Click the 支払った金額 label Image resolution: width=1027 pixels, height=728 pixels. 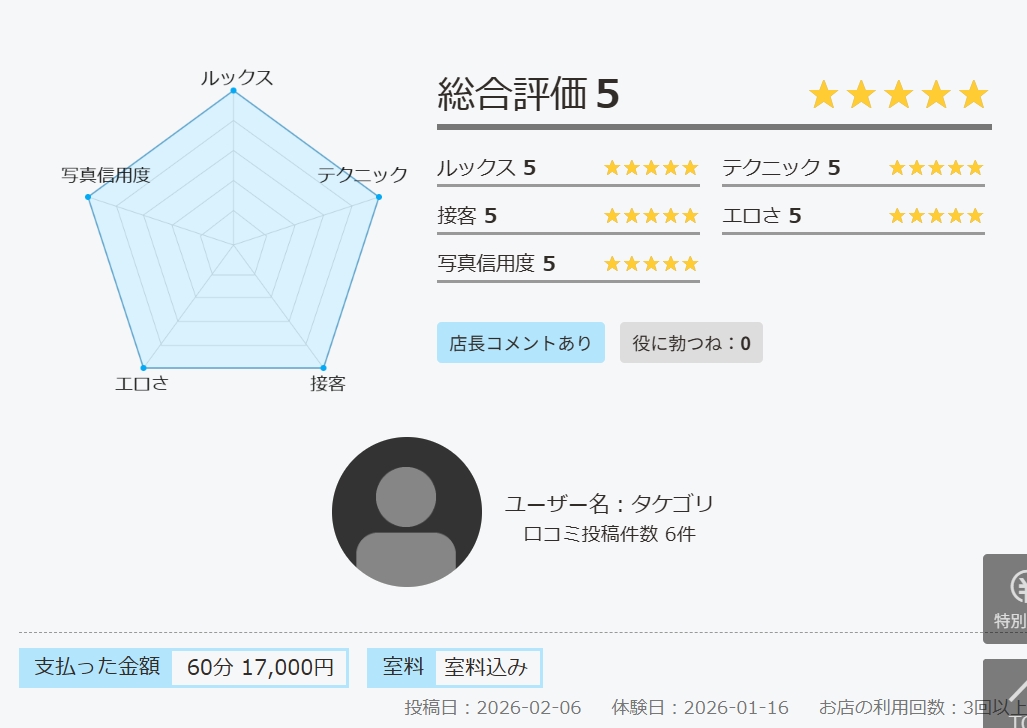coord(97,667)
